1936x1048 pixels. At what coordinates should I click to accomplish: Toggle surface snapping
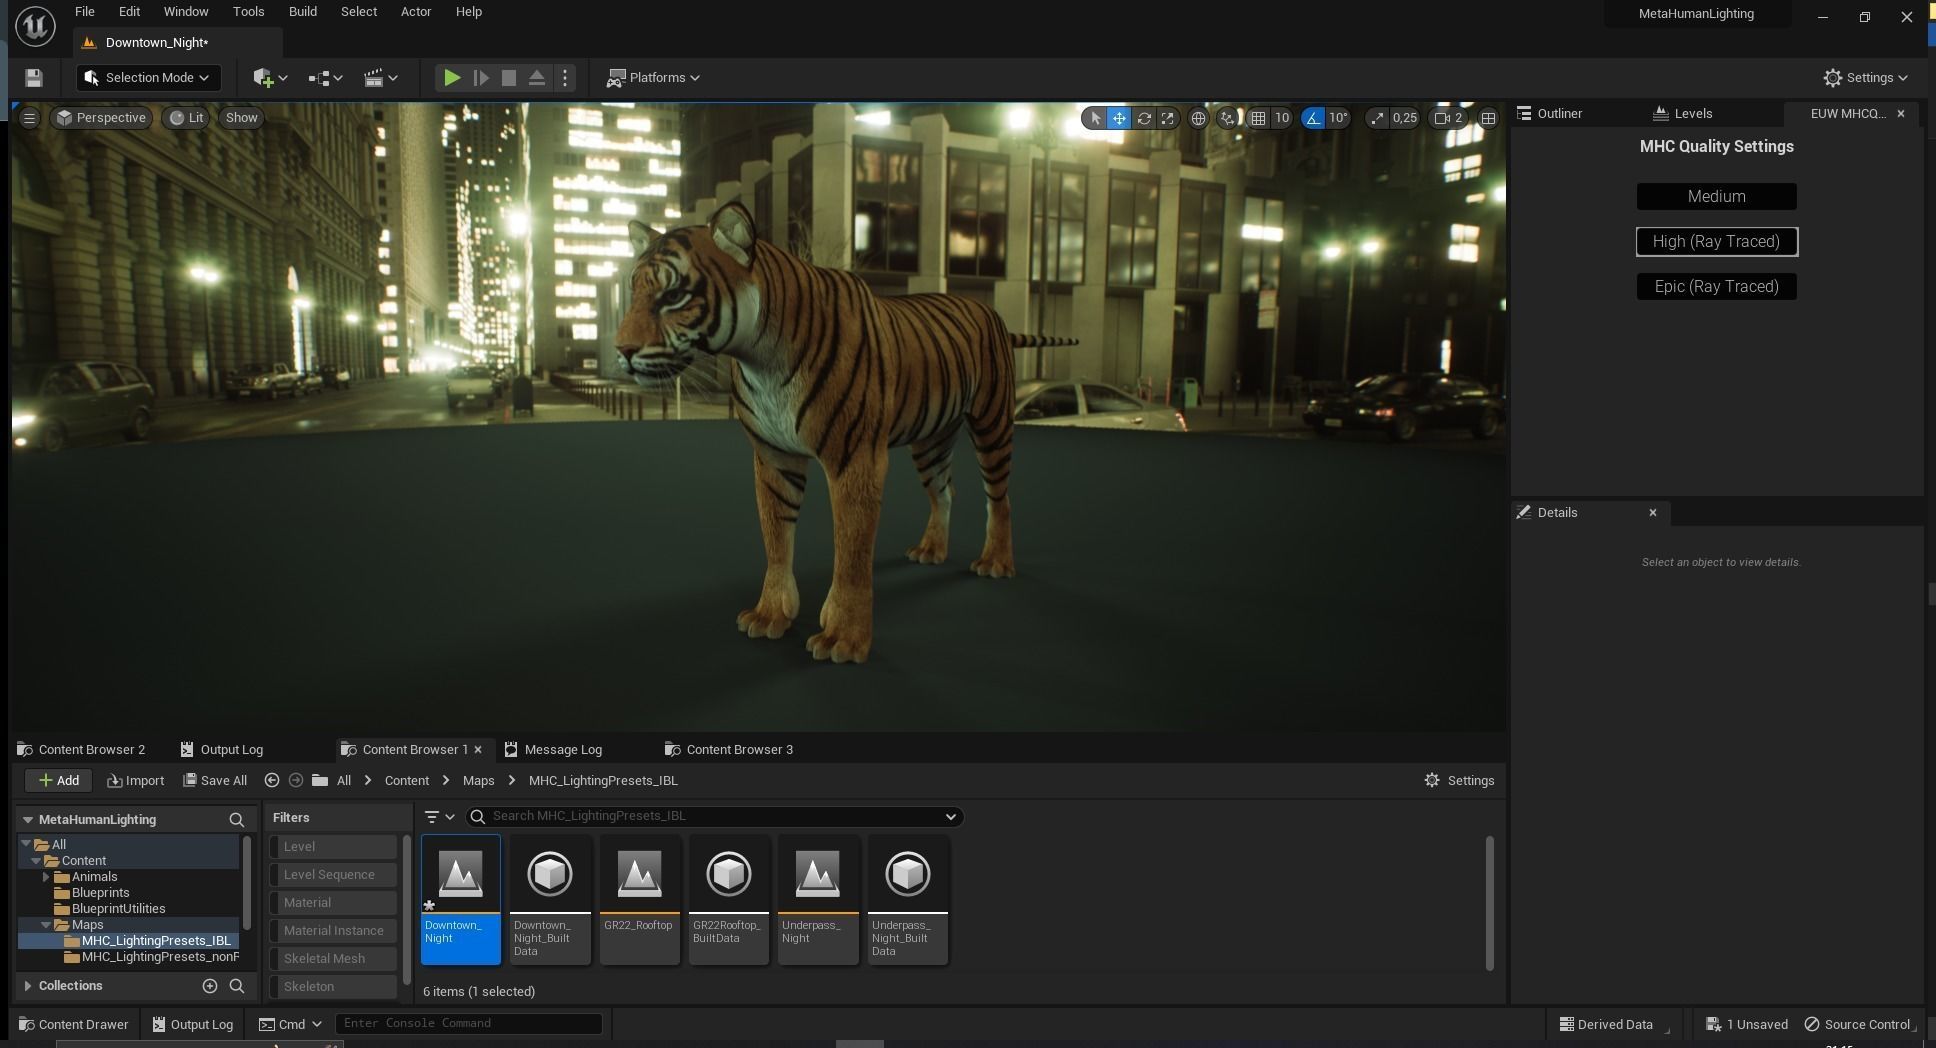point(1228,118)
